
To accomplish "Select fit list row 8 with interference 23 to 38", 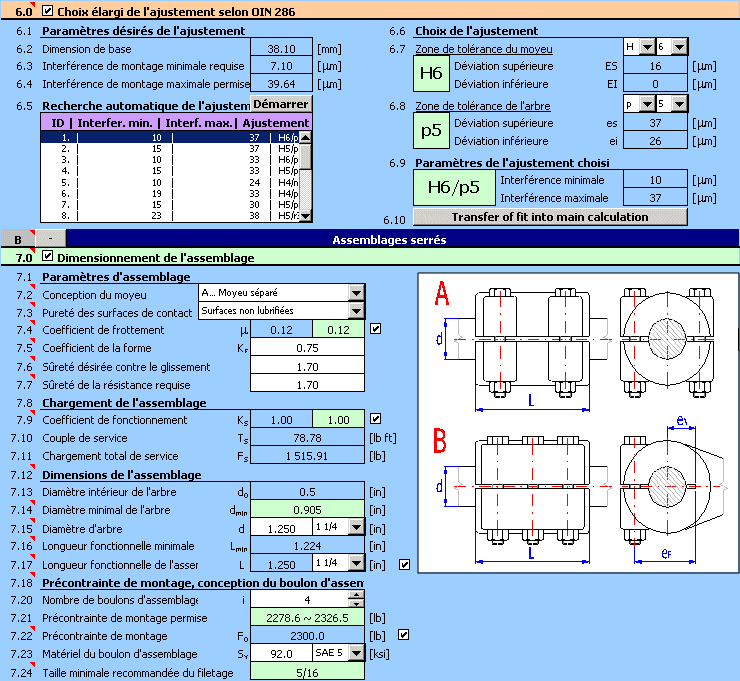I will point(170,216).
